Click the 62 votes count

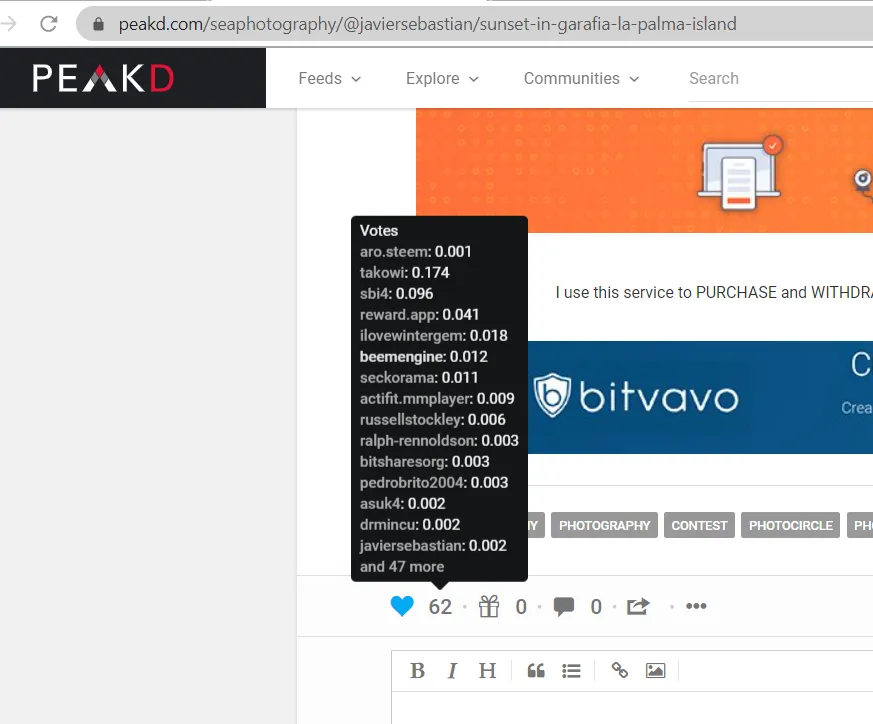440,606
